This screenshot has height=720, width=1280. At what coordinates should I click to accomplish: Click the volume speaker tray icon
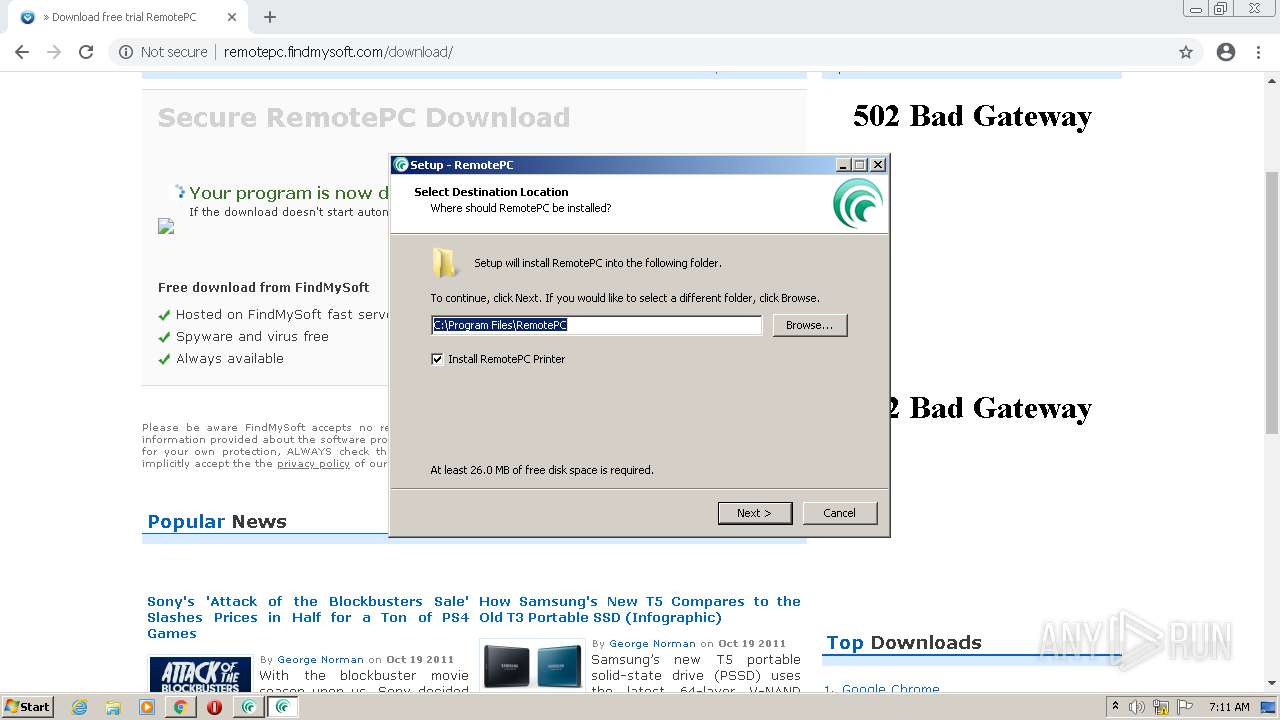[x=1137, y=707]
